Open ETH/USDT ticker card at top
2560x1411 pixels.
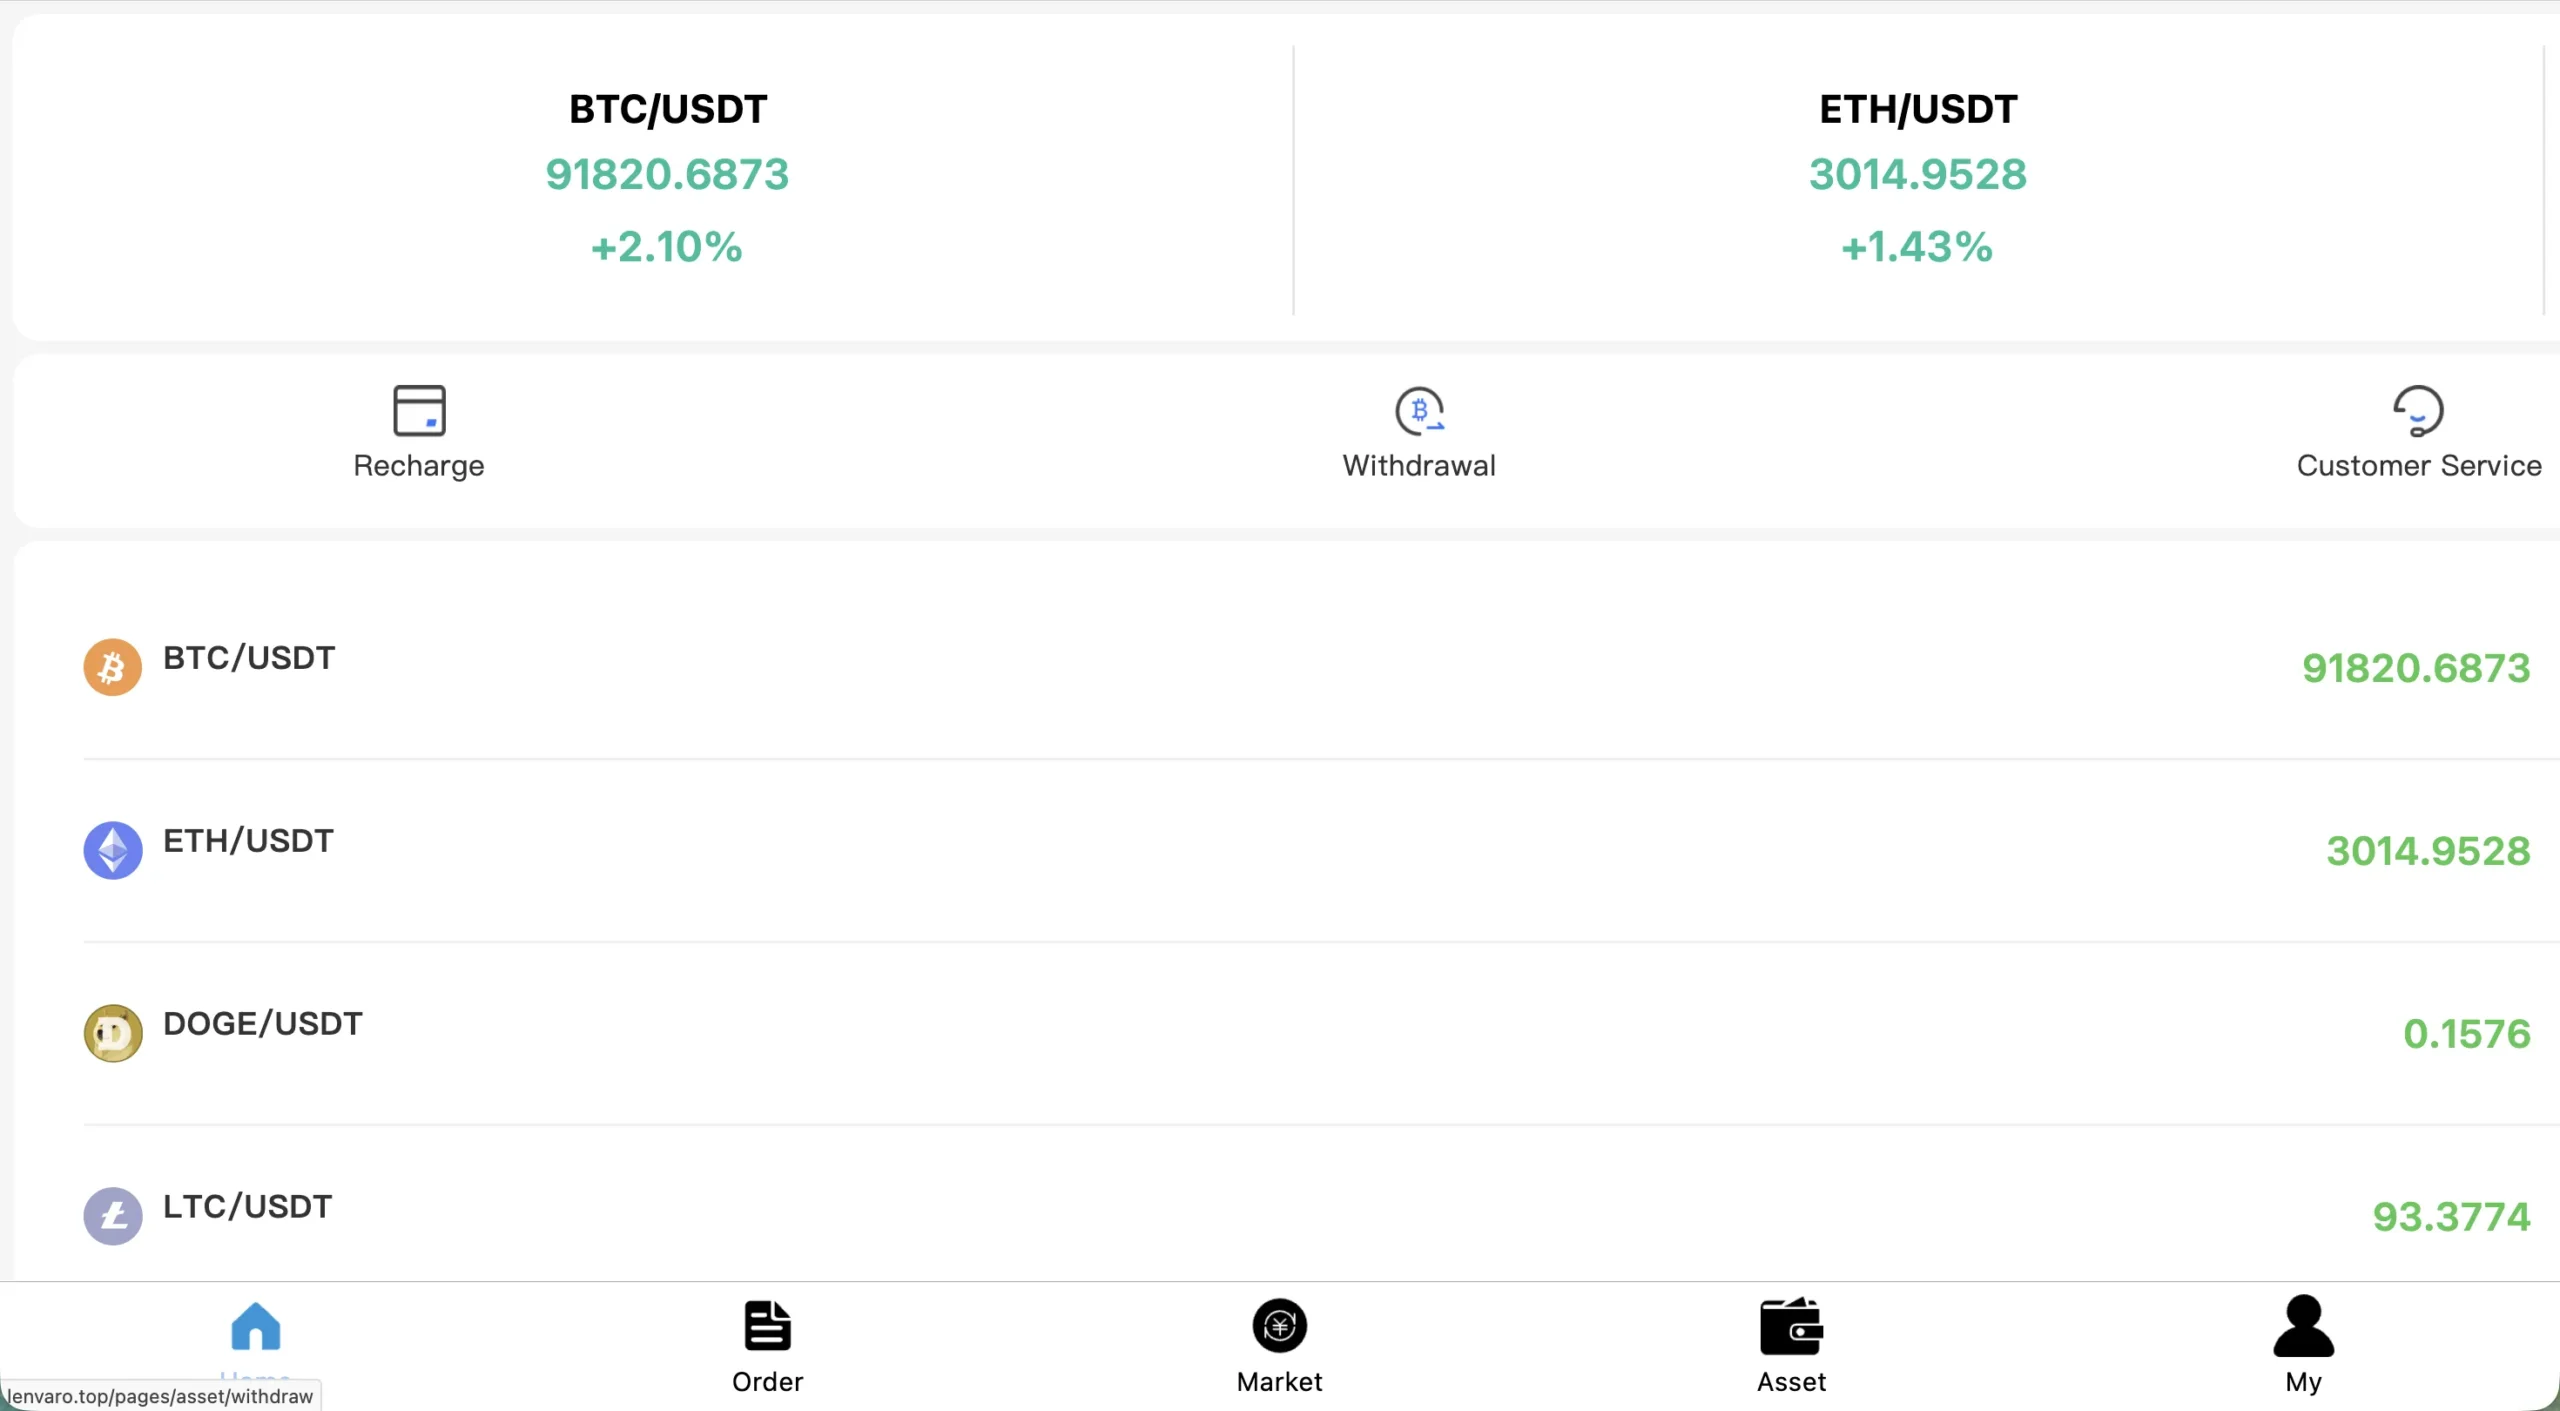(x=1918, y=179)
